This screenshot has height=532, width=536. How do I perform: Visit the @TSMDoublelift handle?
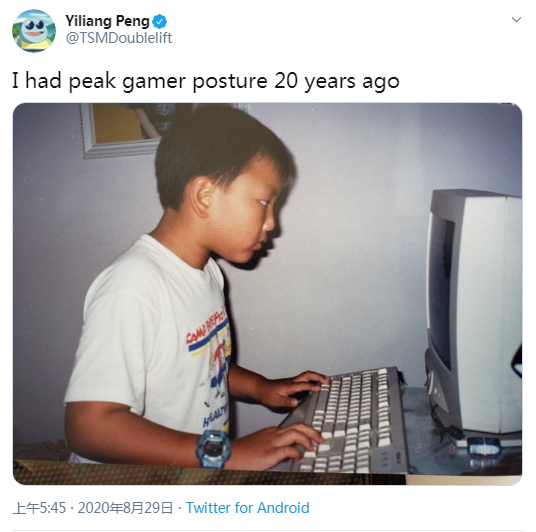pyautogui.click(x=119, y=38)
